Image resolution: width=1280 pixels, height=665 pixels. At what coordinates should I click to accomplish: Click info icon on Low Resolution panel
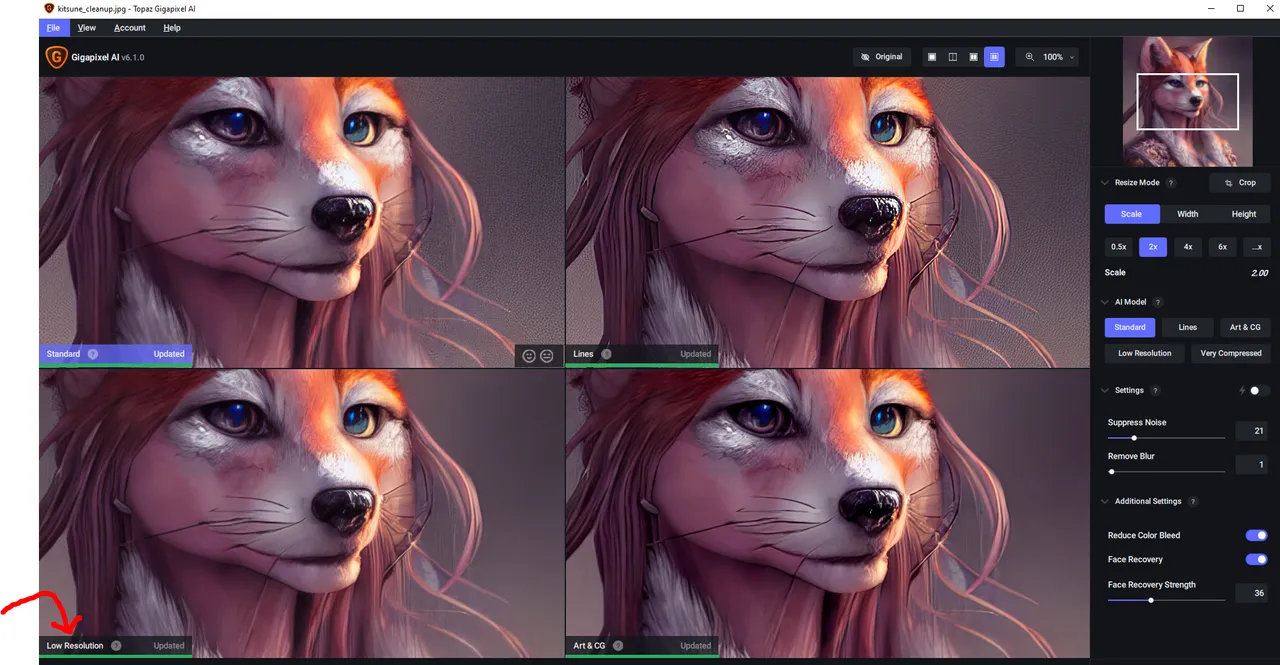(116, 646)
